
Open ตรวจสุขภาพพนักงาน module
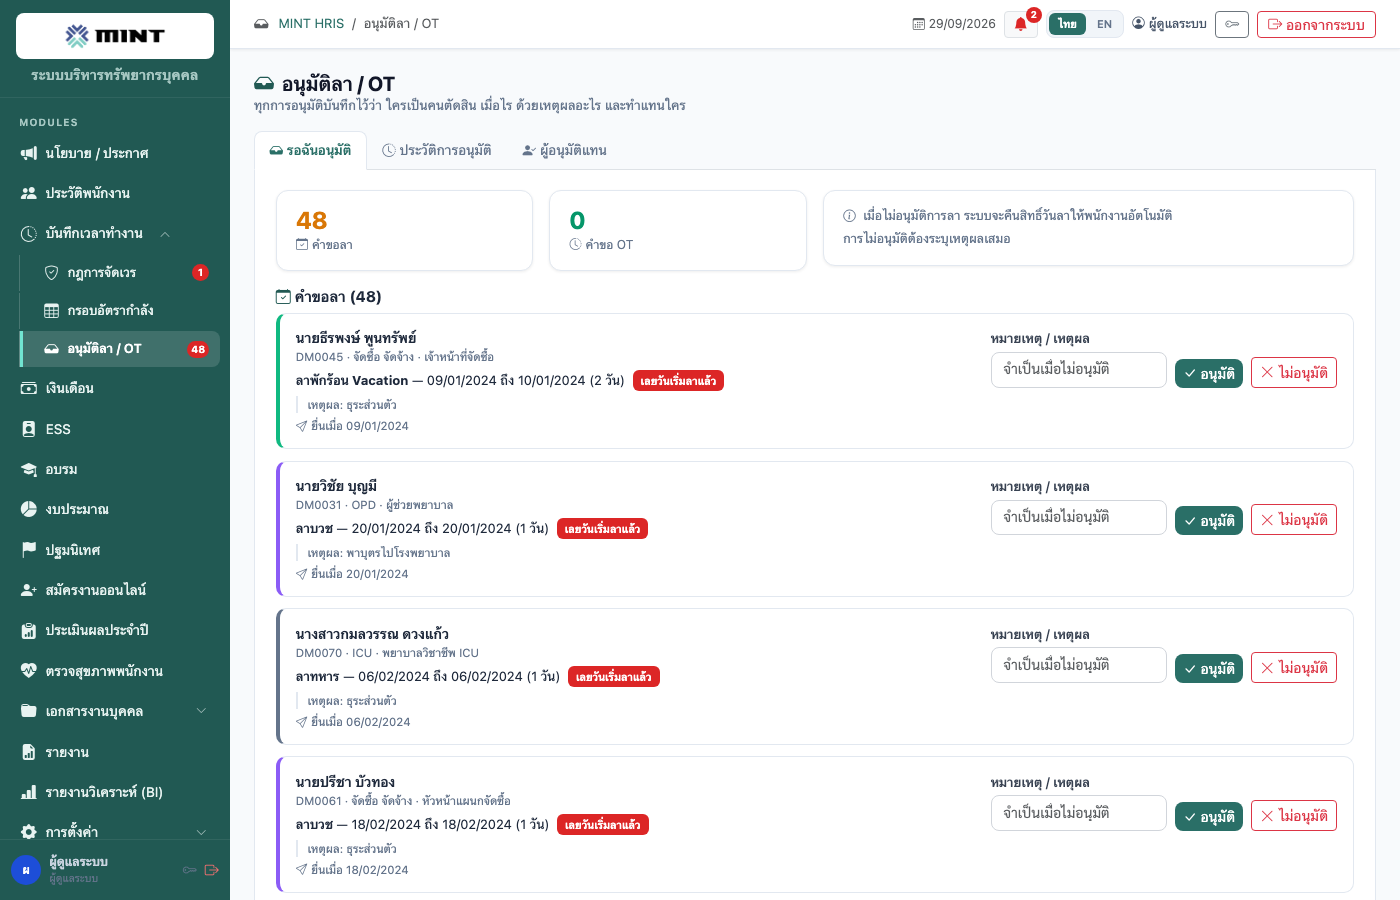pyautogui.click(x=115, y=671)
